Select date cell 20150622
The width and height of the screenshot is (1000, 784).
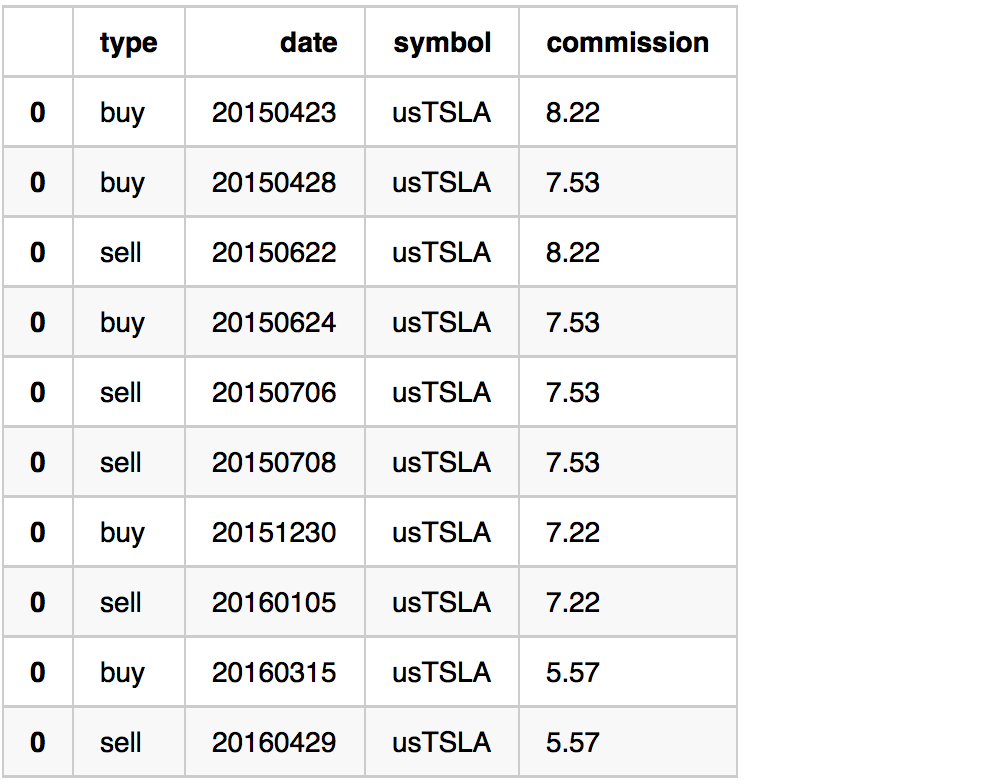click(274, 253)
